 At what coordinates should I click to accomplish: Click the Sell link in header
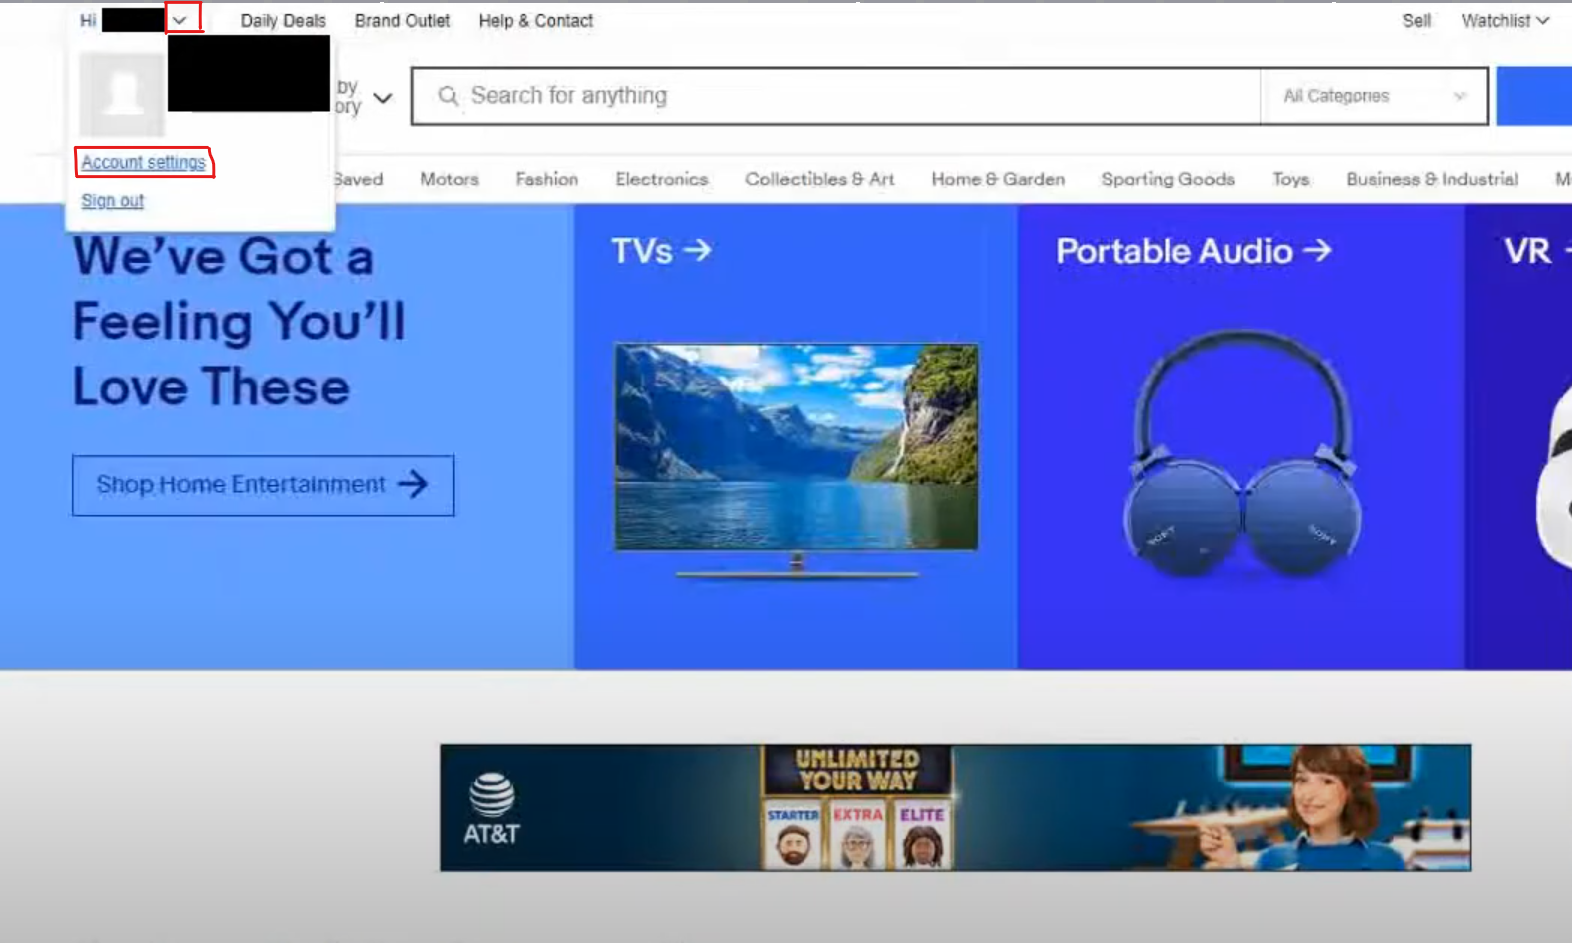(x=1416, y=20)
